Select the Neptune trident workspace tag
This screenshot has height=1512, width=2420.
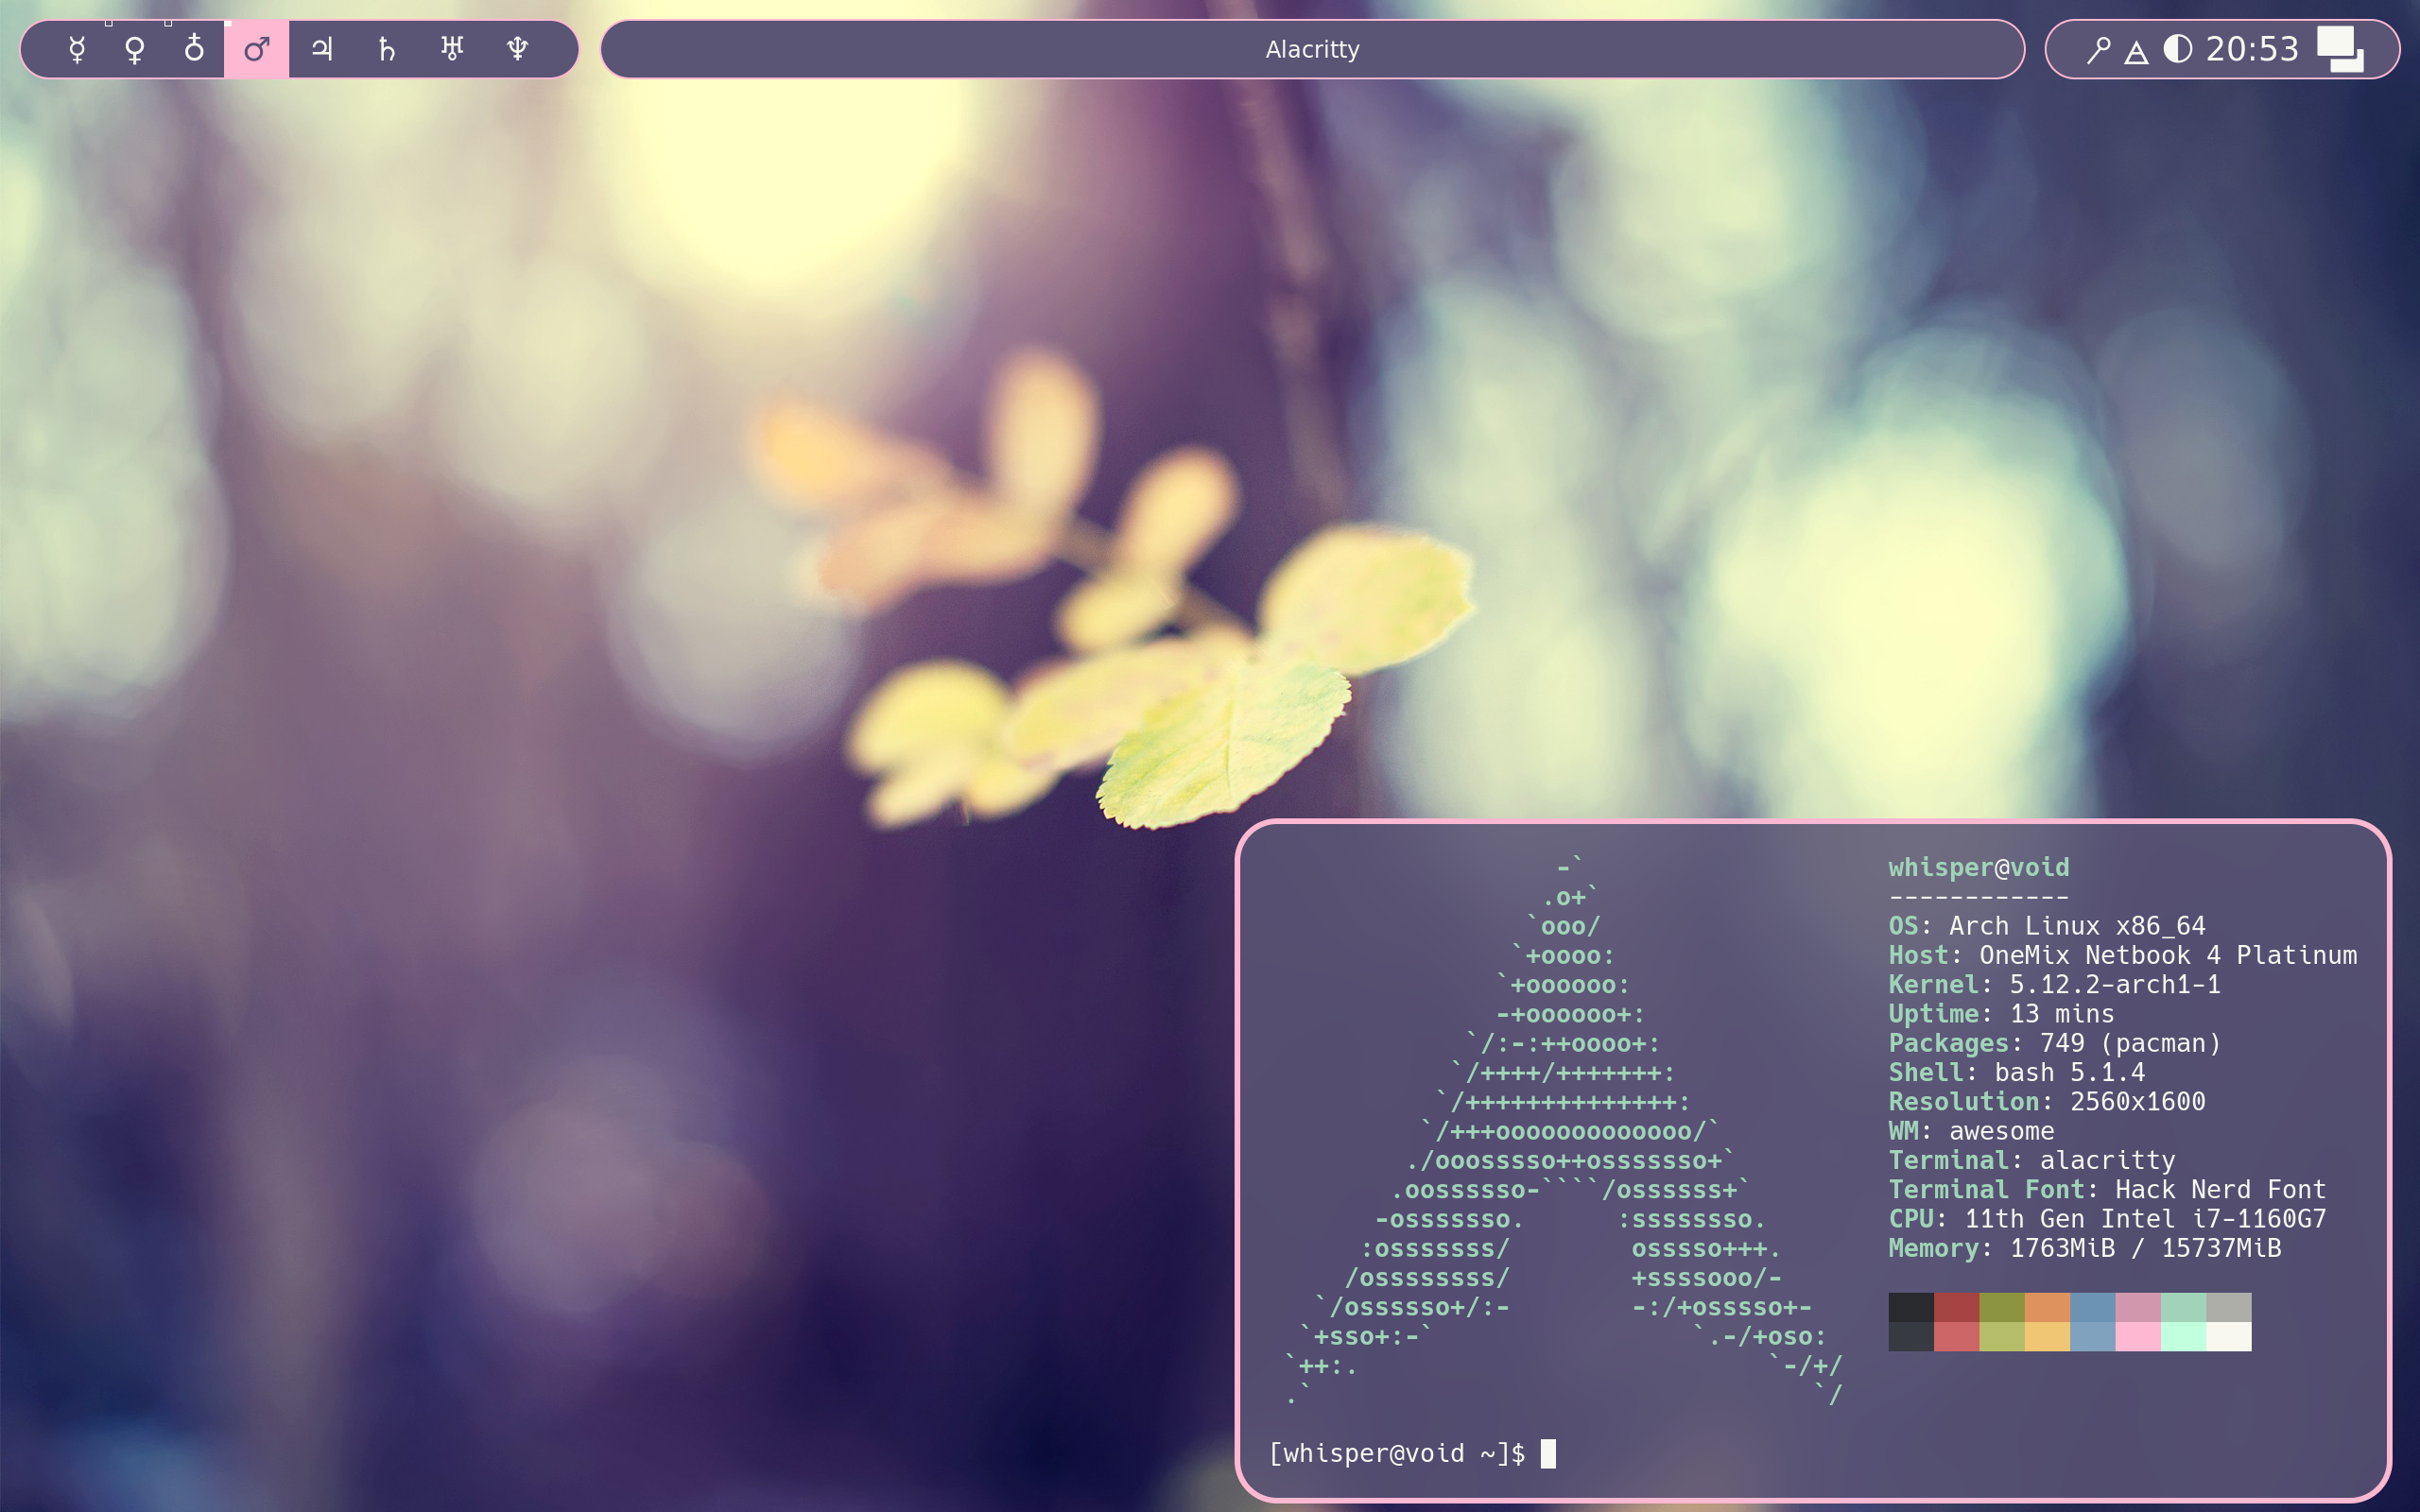point(517,49)
